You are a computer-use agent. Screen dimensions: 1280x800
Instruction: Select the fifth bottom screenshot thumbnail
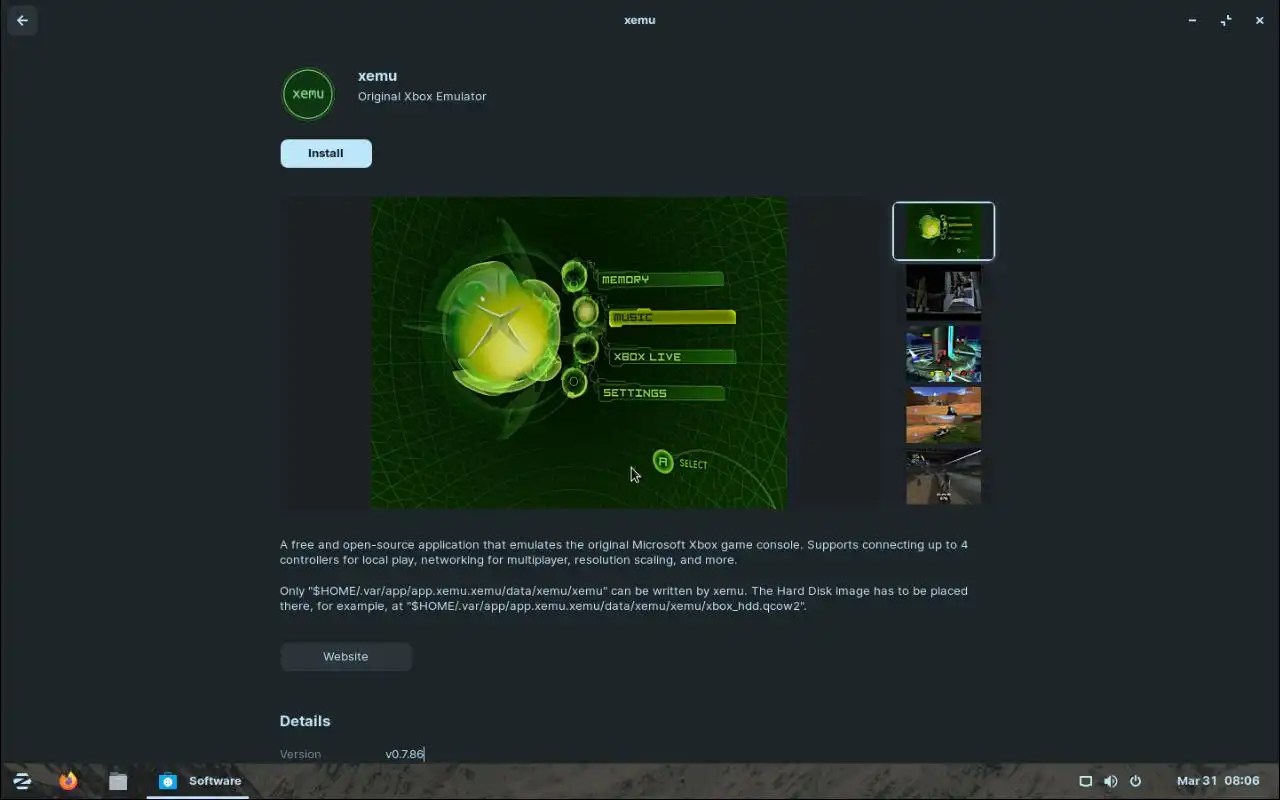coord(944,477)
